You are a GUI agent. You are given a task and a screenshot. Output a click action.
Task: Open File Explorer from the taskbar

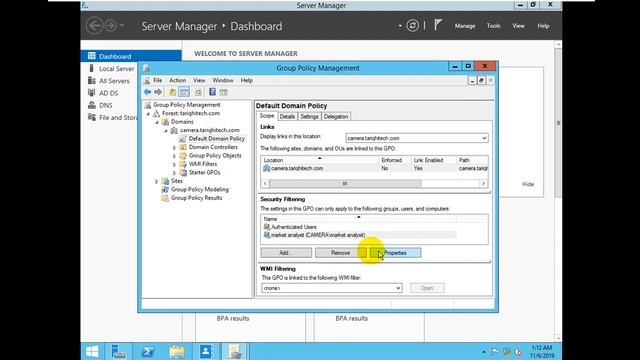click(x=177, y=351)
